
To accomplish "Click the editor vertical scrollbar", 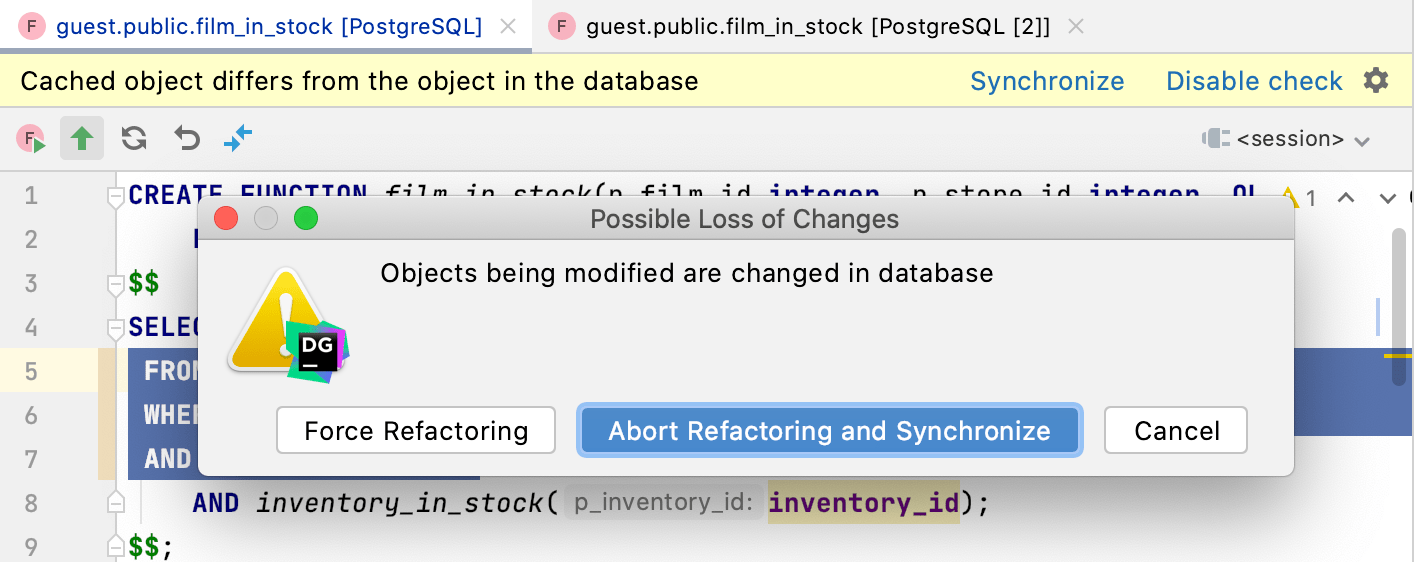I will (x=1398, y=307).
